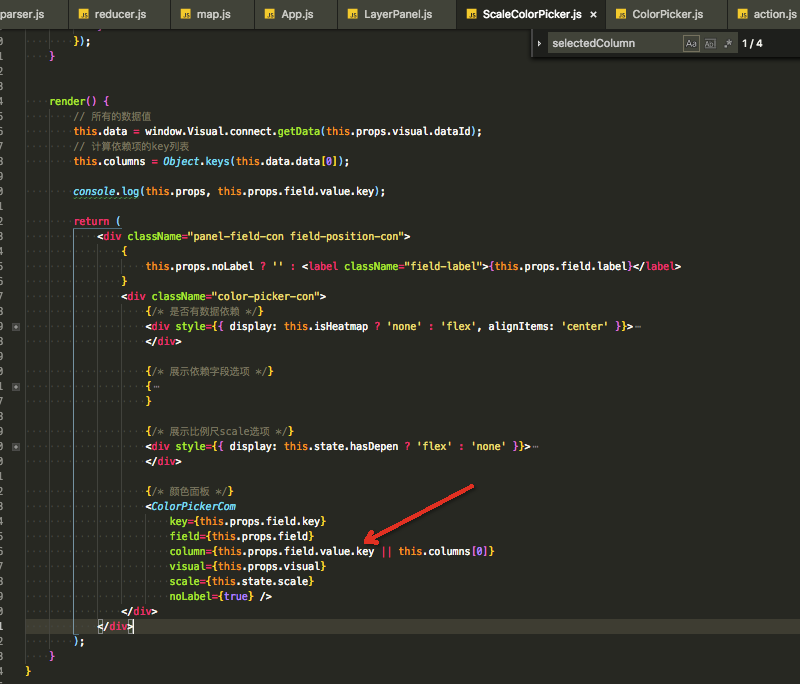The image size is (800, 684).
Task: Click the 计算依赖项的key列表 comment line
Action: point(131,146)
